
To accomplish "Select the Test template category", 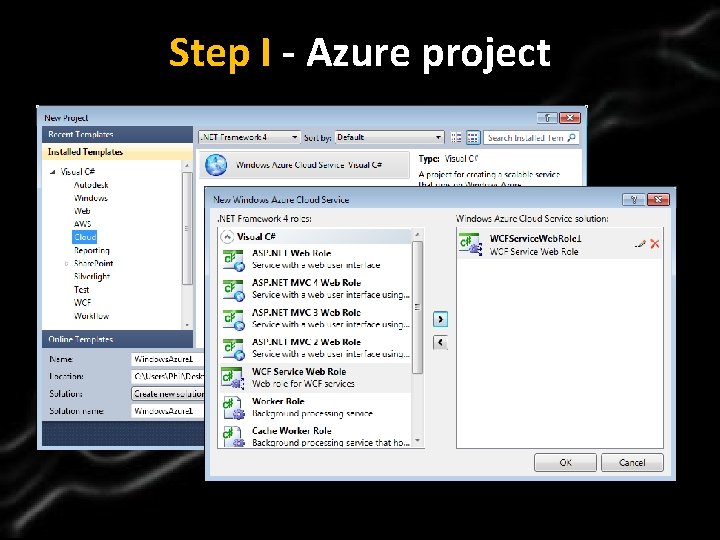I will 81,290.
